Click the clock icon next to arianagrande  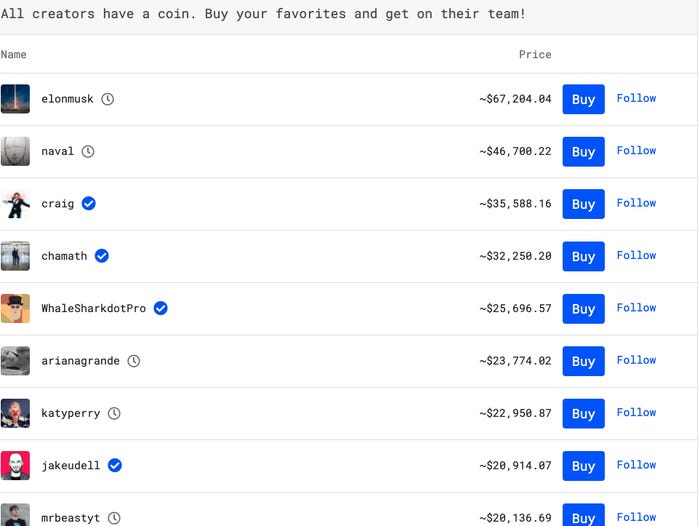click(134, 361)
